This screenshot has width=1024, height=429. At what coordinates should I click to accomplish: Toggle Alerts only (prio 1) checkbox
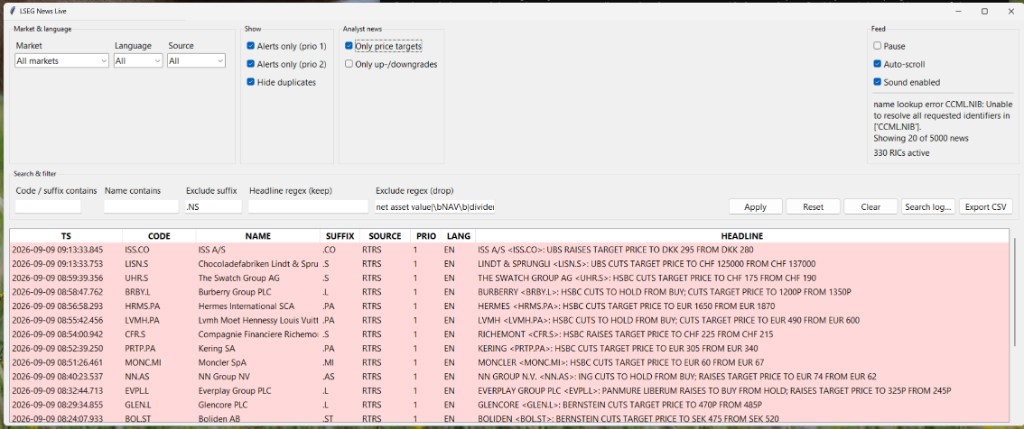click(251, 46)
